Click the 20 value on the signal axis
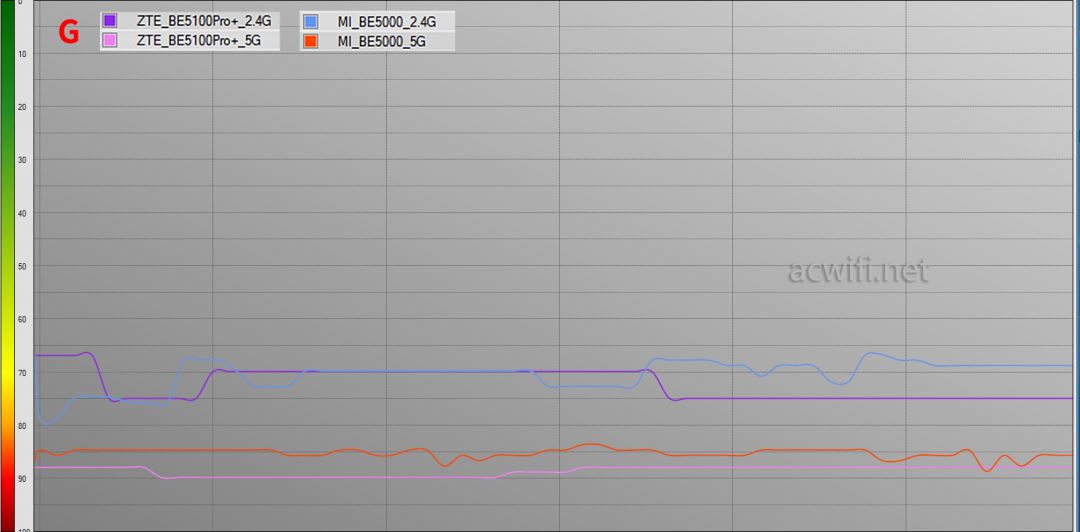The height and width of the screenshot is (532, 1080). 23,107
